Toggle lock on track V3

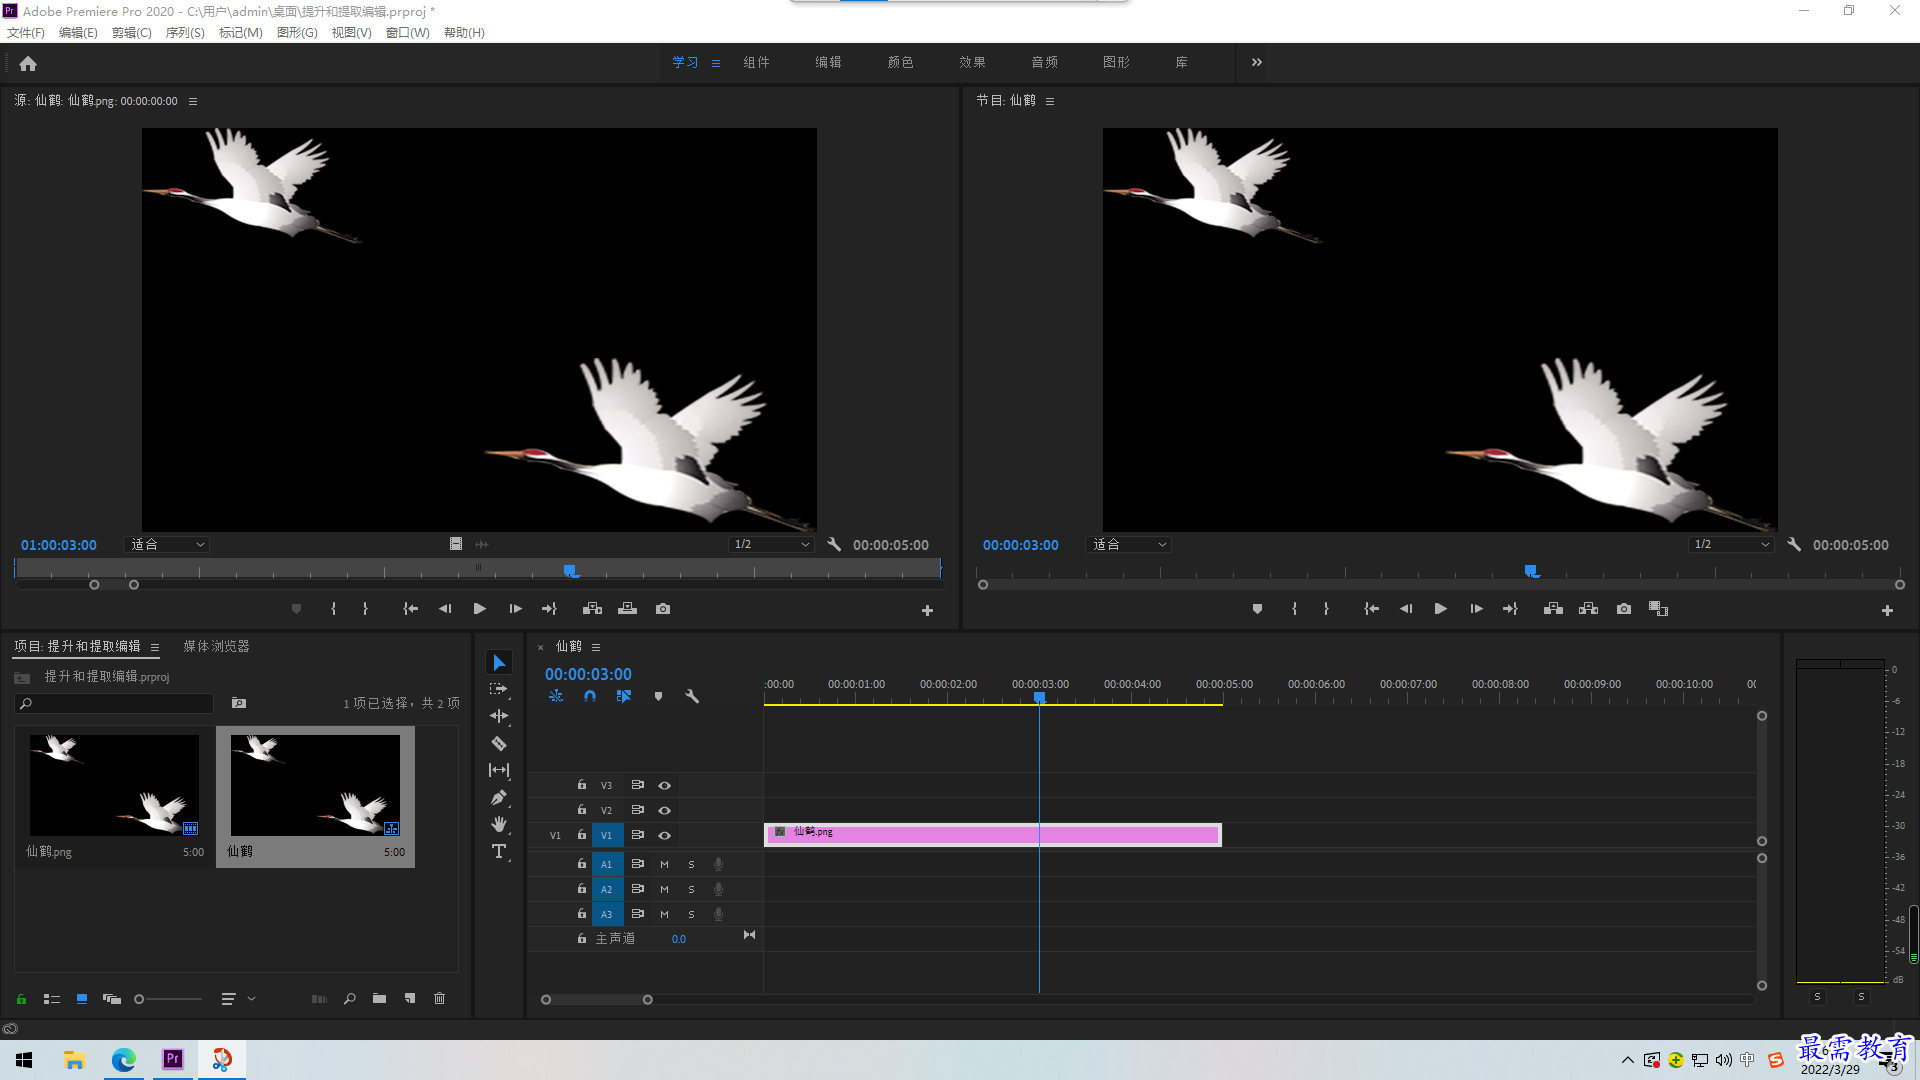coord(582,785)
